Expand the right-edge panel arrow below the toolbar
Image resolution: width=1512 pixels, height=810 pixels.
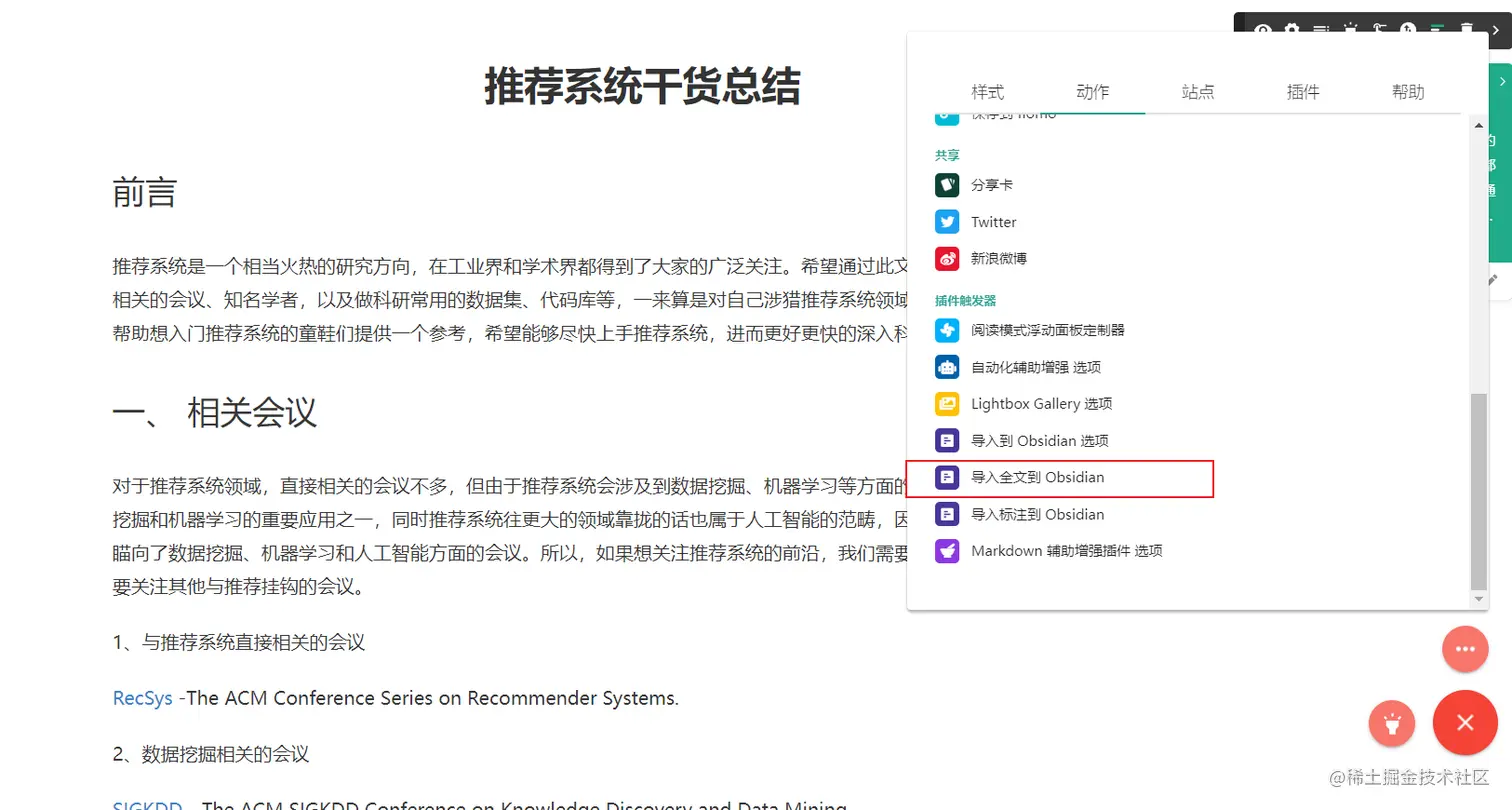point(1503,80)
